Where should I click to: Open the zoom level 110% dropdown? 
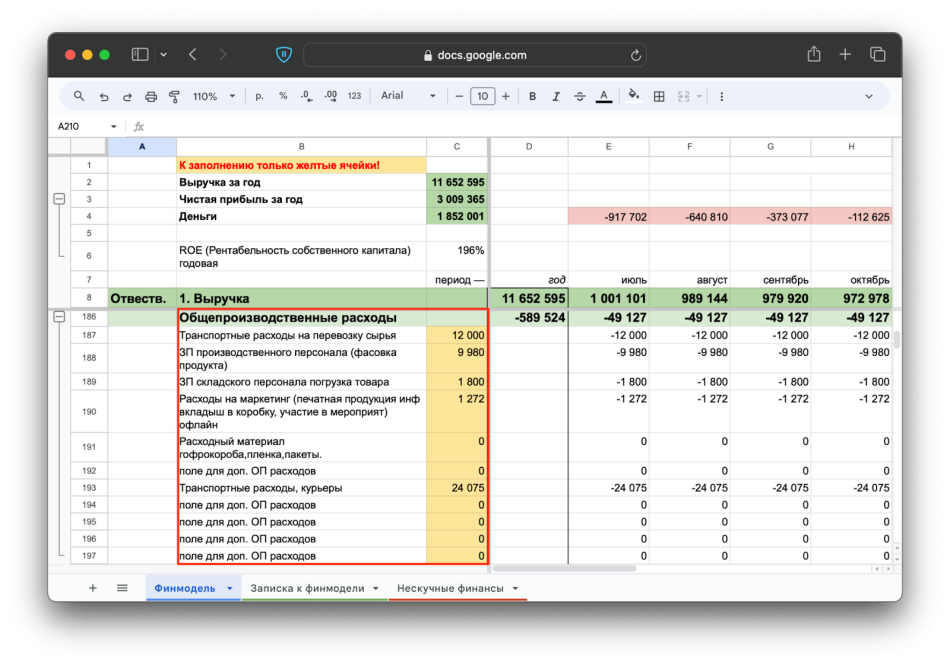coord(213,96)
